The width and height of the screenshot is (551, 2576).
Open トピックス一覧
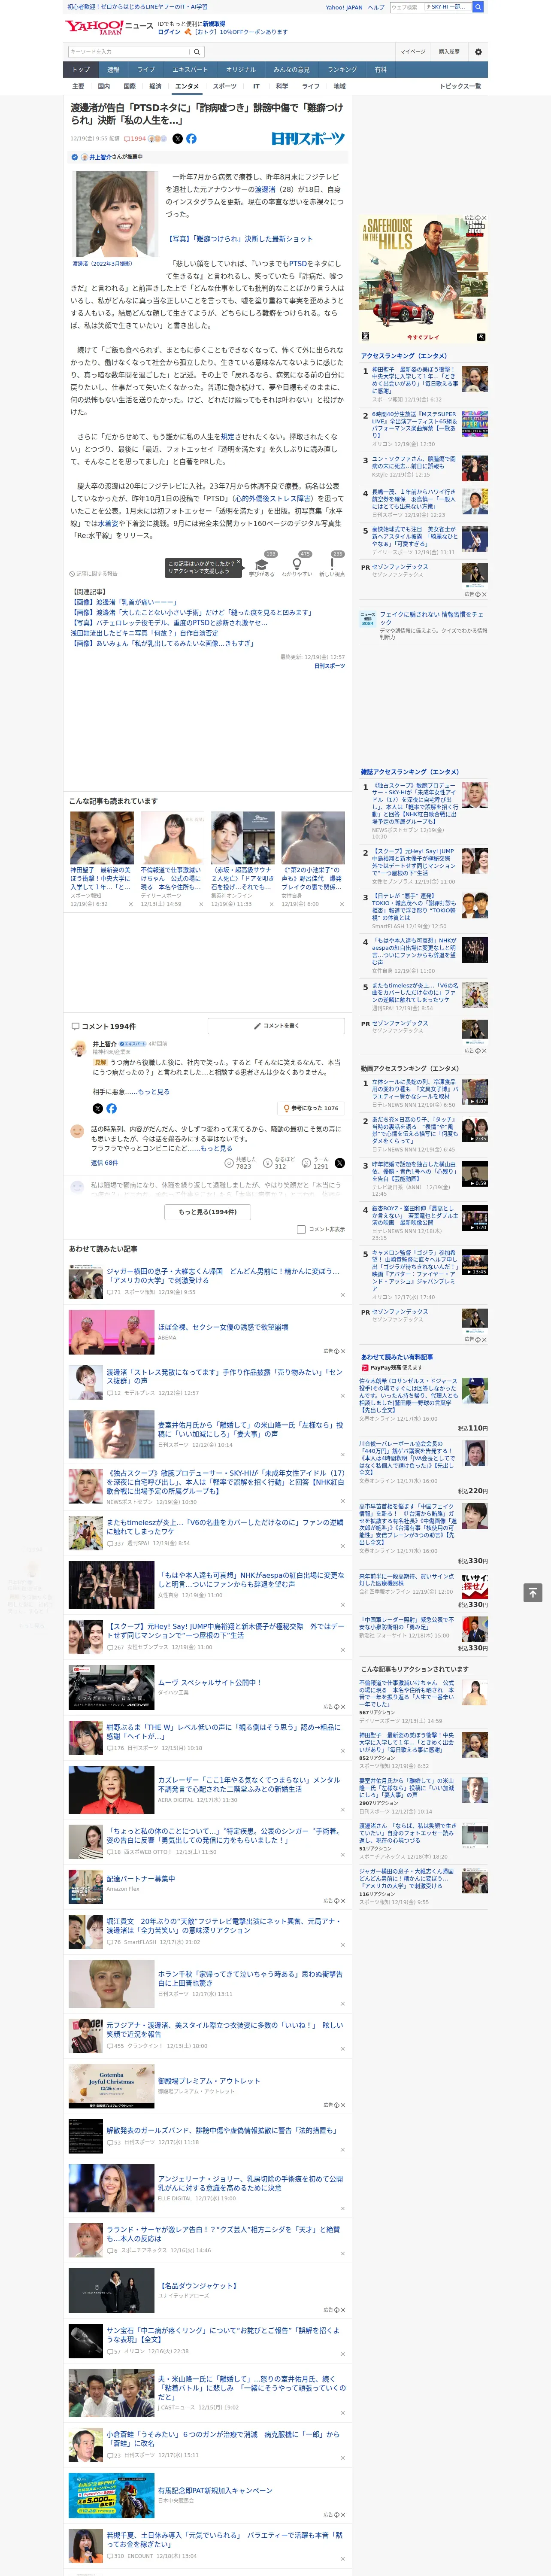(x=460, y=86)
